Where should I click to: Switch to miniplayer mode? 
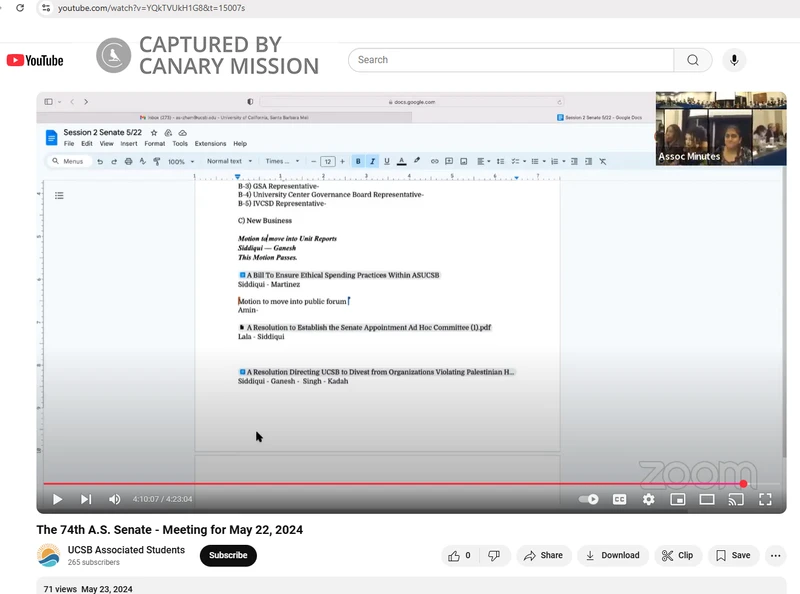coord(678,499)
